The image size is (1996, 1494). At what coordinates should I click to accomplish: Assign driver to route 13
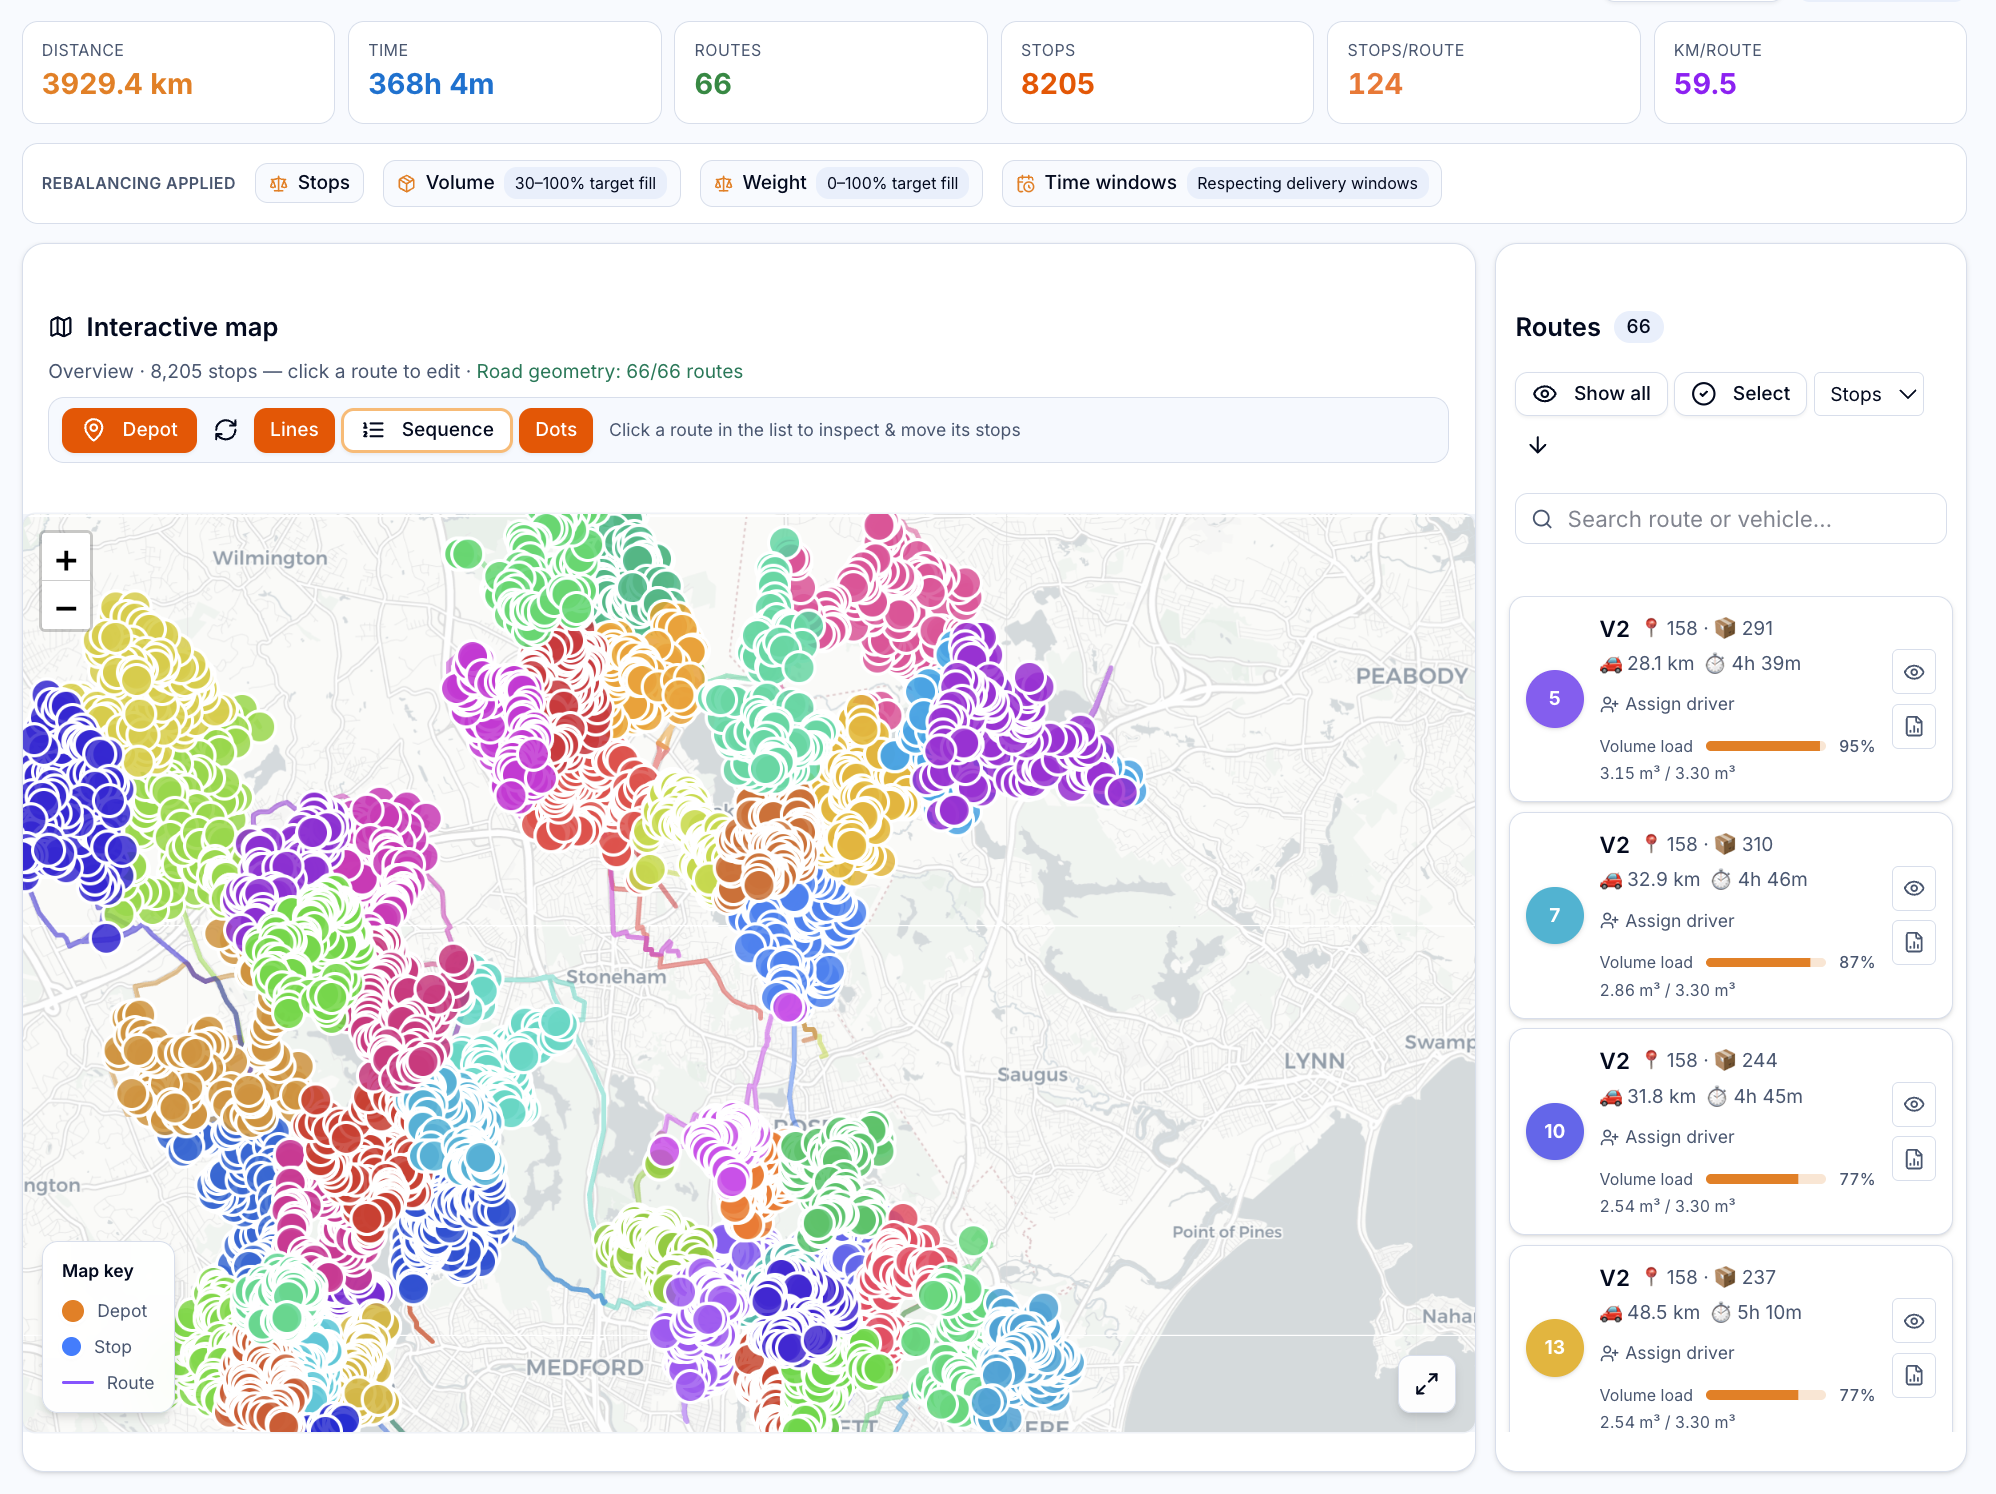coord(1667,1353)
